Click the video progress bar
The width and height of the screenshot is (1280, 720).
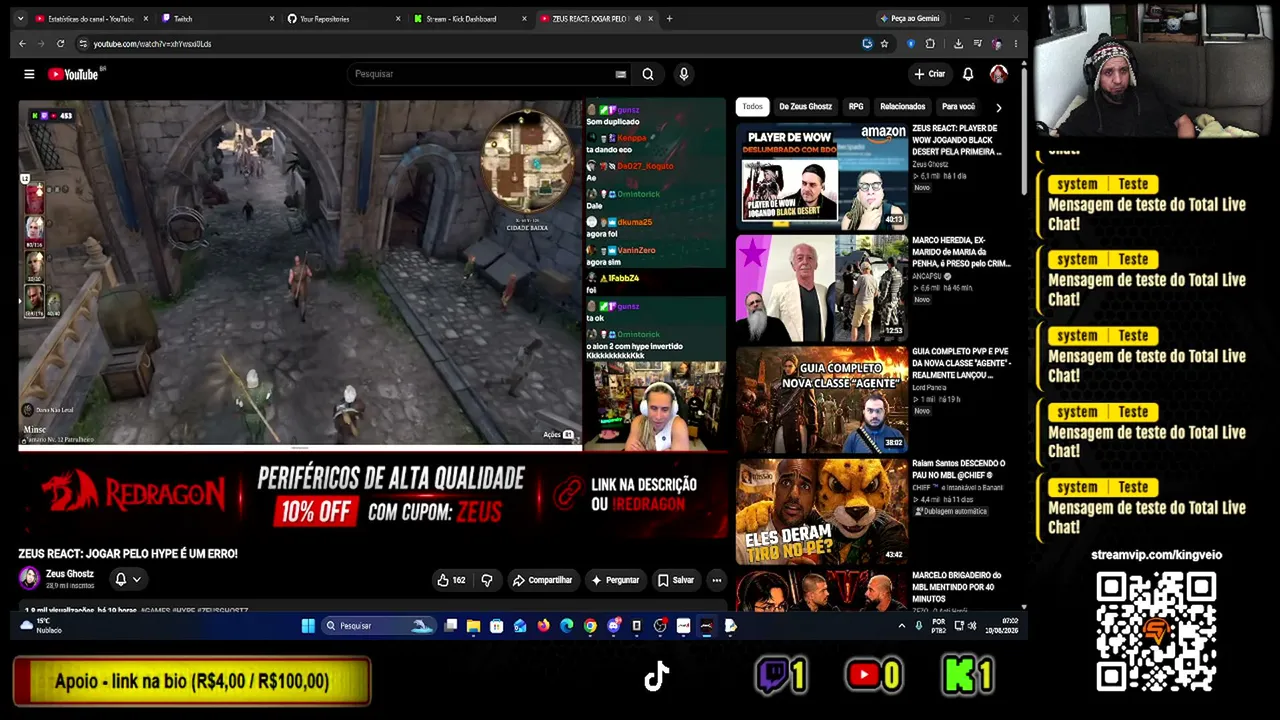(300, 447)
